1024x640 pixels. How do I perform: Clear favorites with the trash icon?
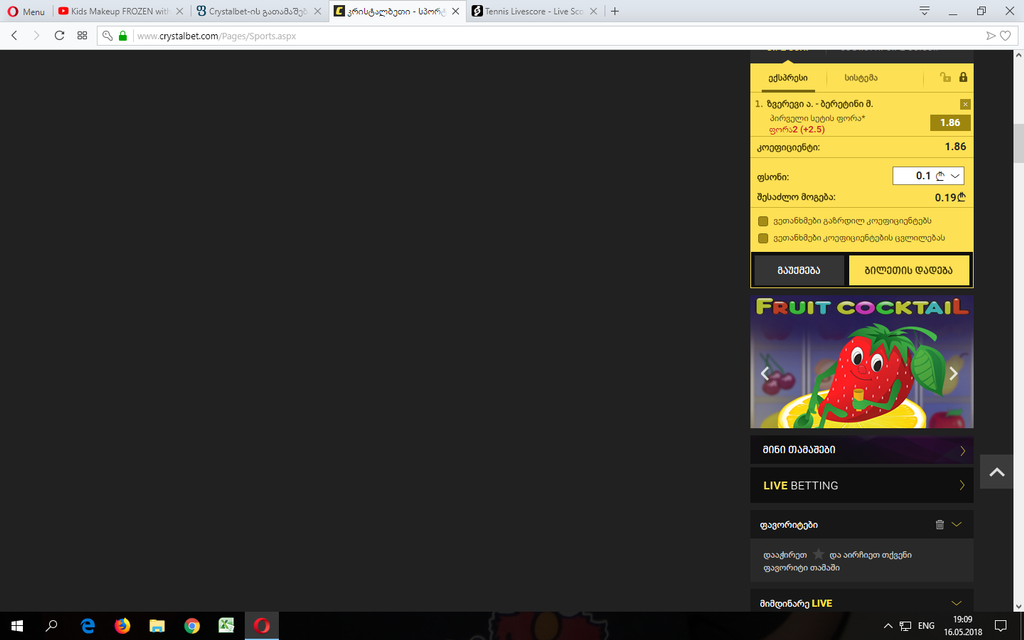[940, 524]
